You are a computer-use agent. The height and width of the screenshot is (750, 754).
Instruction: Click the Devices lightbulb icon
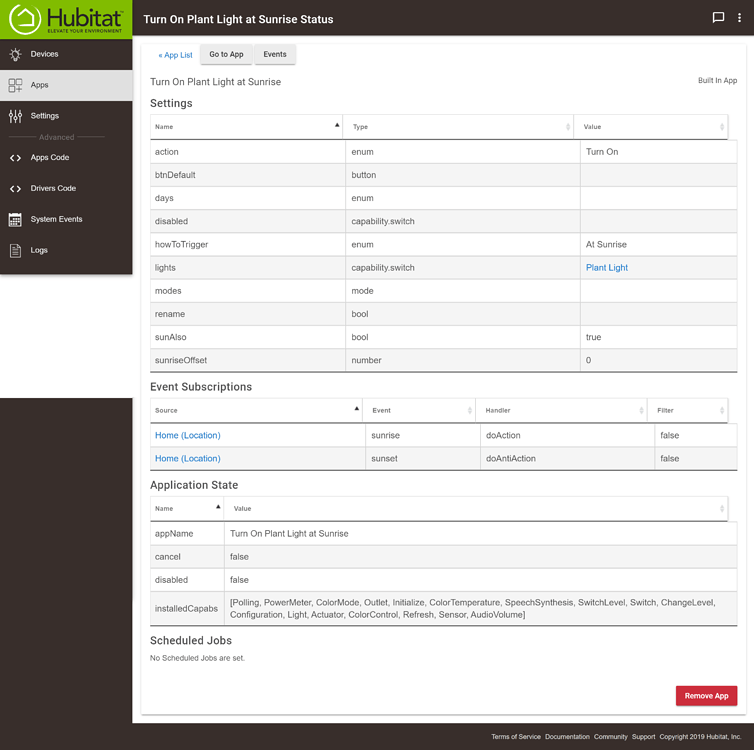coord(15,54)
